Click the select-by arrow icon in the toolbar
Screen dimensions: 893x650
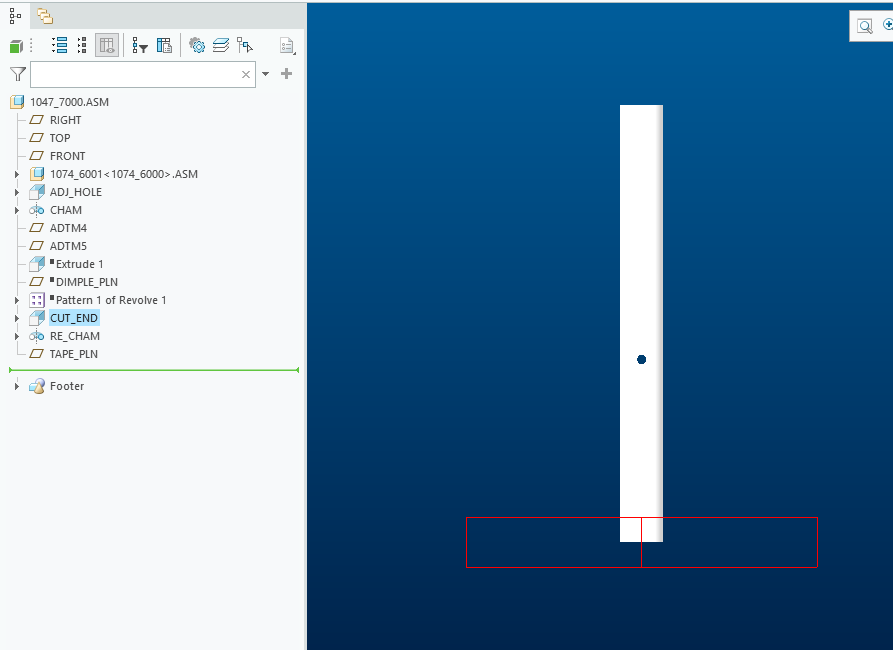click(x=245, y=45)
